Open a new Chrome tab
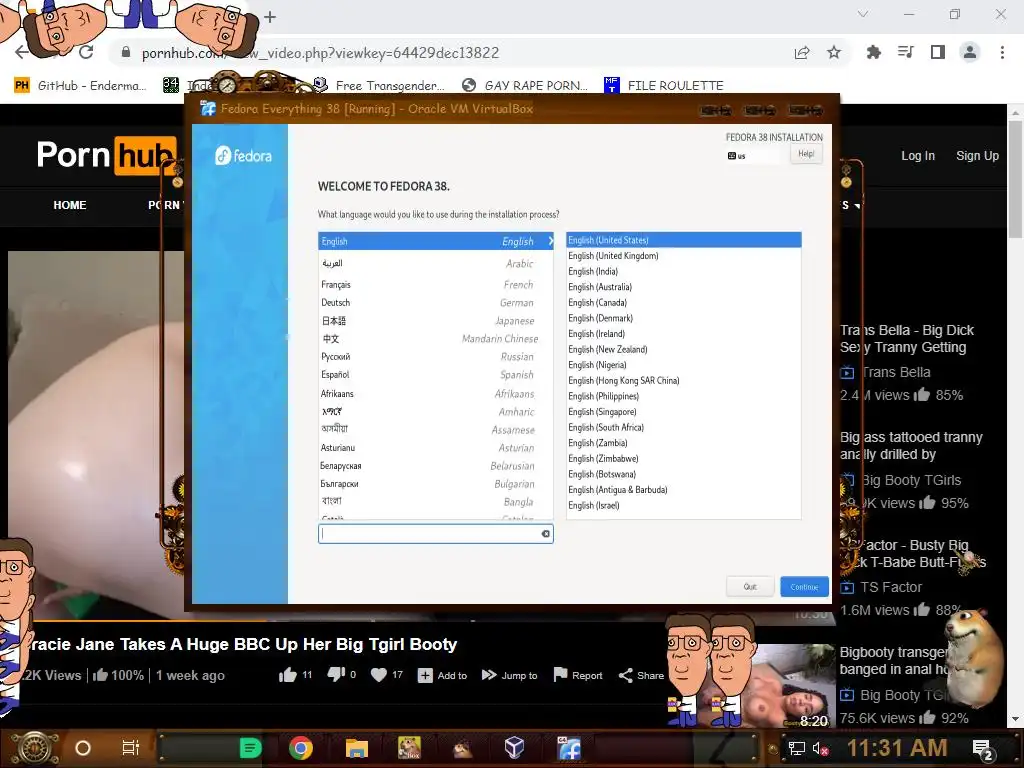This screenshot has height=768, width=1024. (270, 17)
